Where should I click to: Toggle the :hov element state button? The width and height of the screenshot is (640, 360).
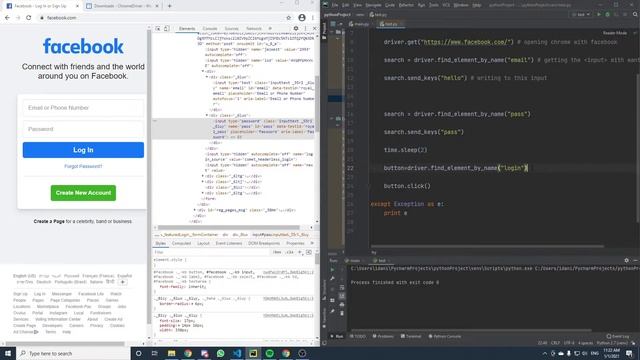277,252
